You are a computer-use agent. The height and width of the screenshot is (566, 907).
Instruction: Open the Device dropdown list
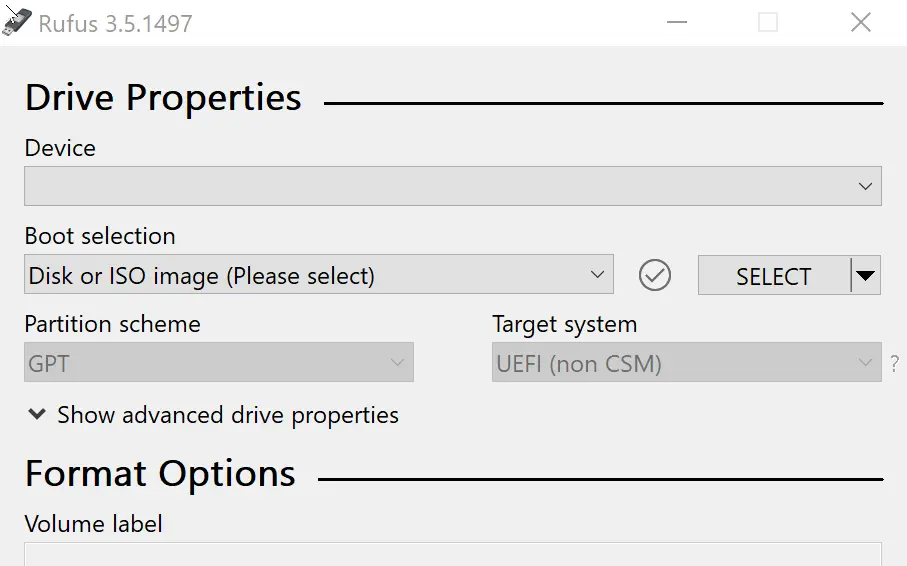pos(452,186)
